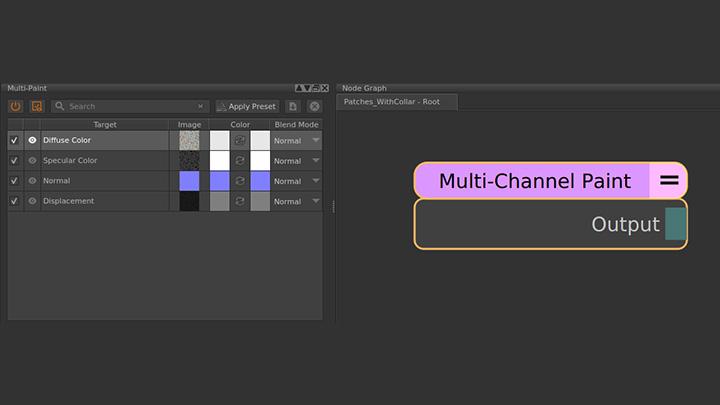Click Multi-Paint panel up-triangle icon
The height and width of the screenshot is (405, 720).
(298, 88)
